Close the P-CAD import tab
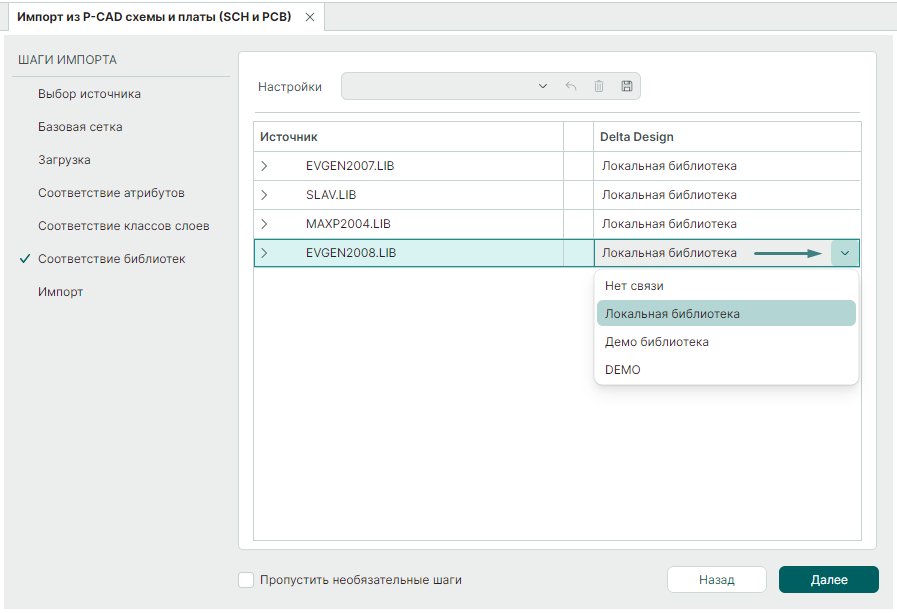Screen dimensions: 897x613 310,17
